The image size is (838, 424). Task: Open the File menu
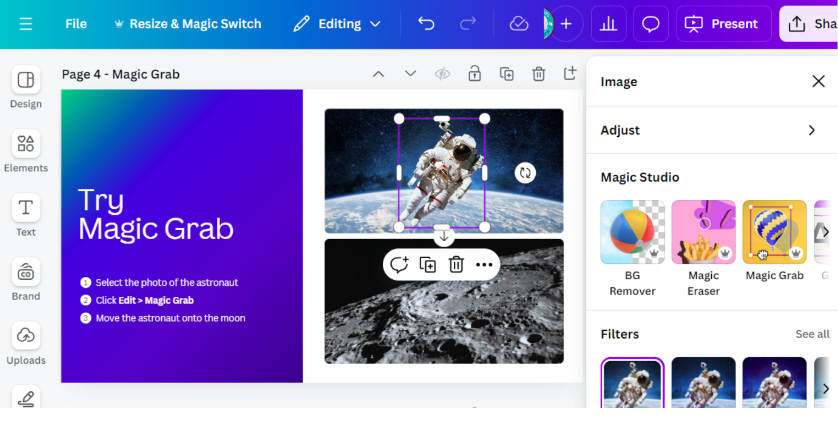pyautogui.click(x=76, y=24)
